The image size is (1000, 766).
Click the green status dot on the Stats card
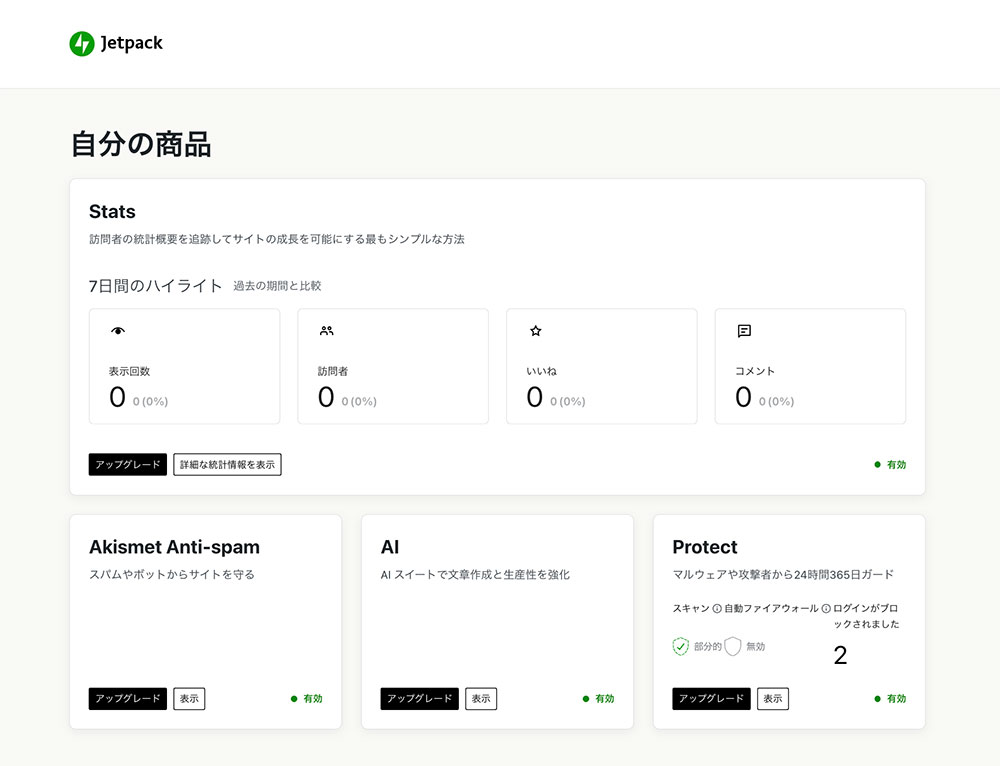[878, 464]
